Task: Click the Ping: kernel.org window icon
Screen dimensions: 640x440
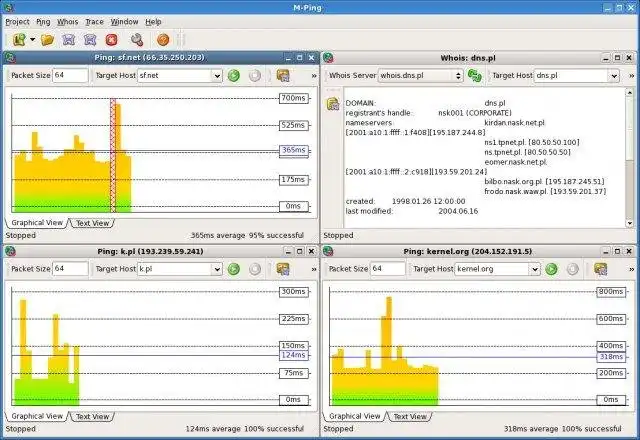Action: [x=328, y=251]
